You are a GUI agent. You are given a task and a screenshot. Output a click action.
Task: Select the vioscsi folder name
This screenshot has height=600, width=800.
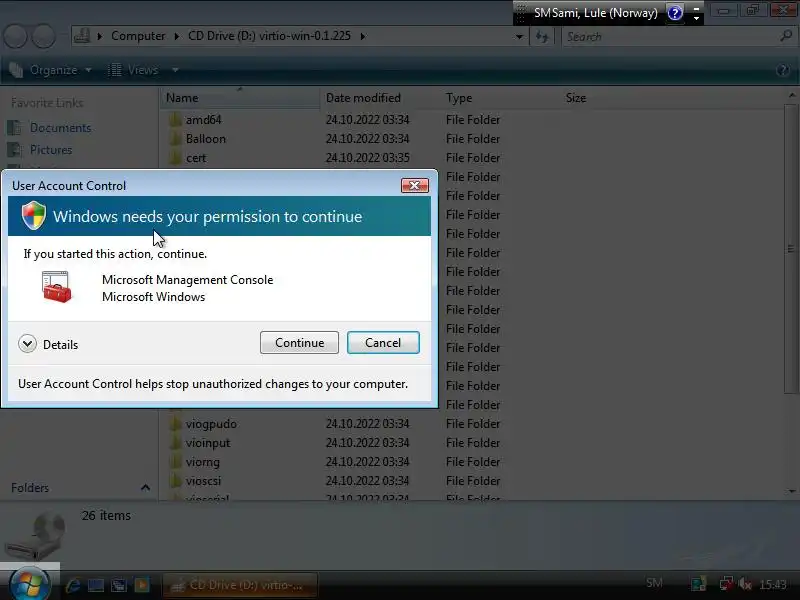point(203,481)
